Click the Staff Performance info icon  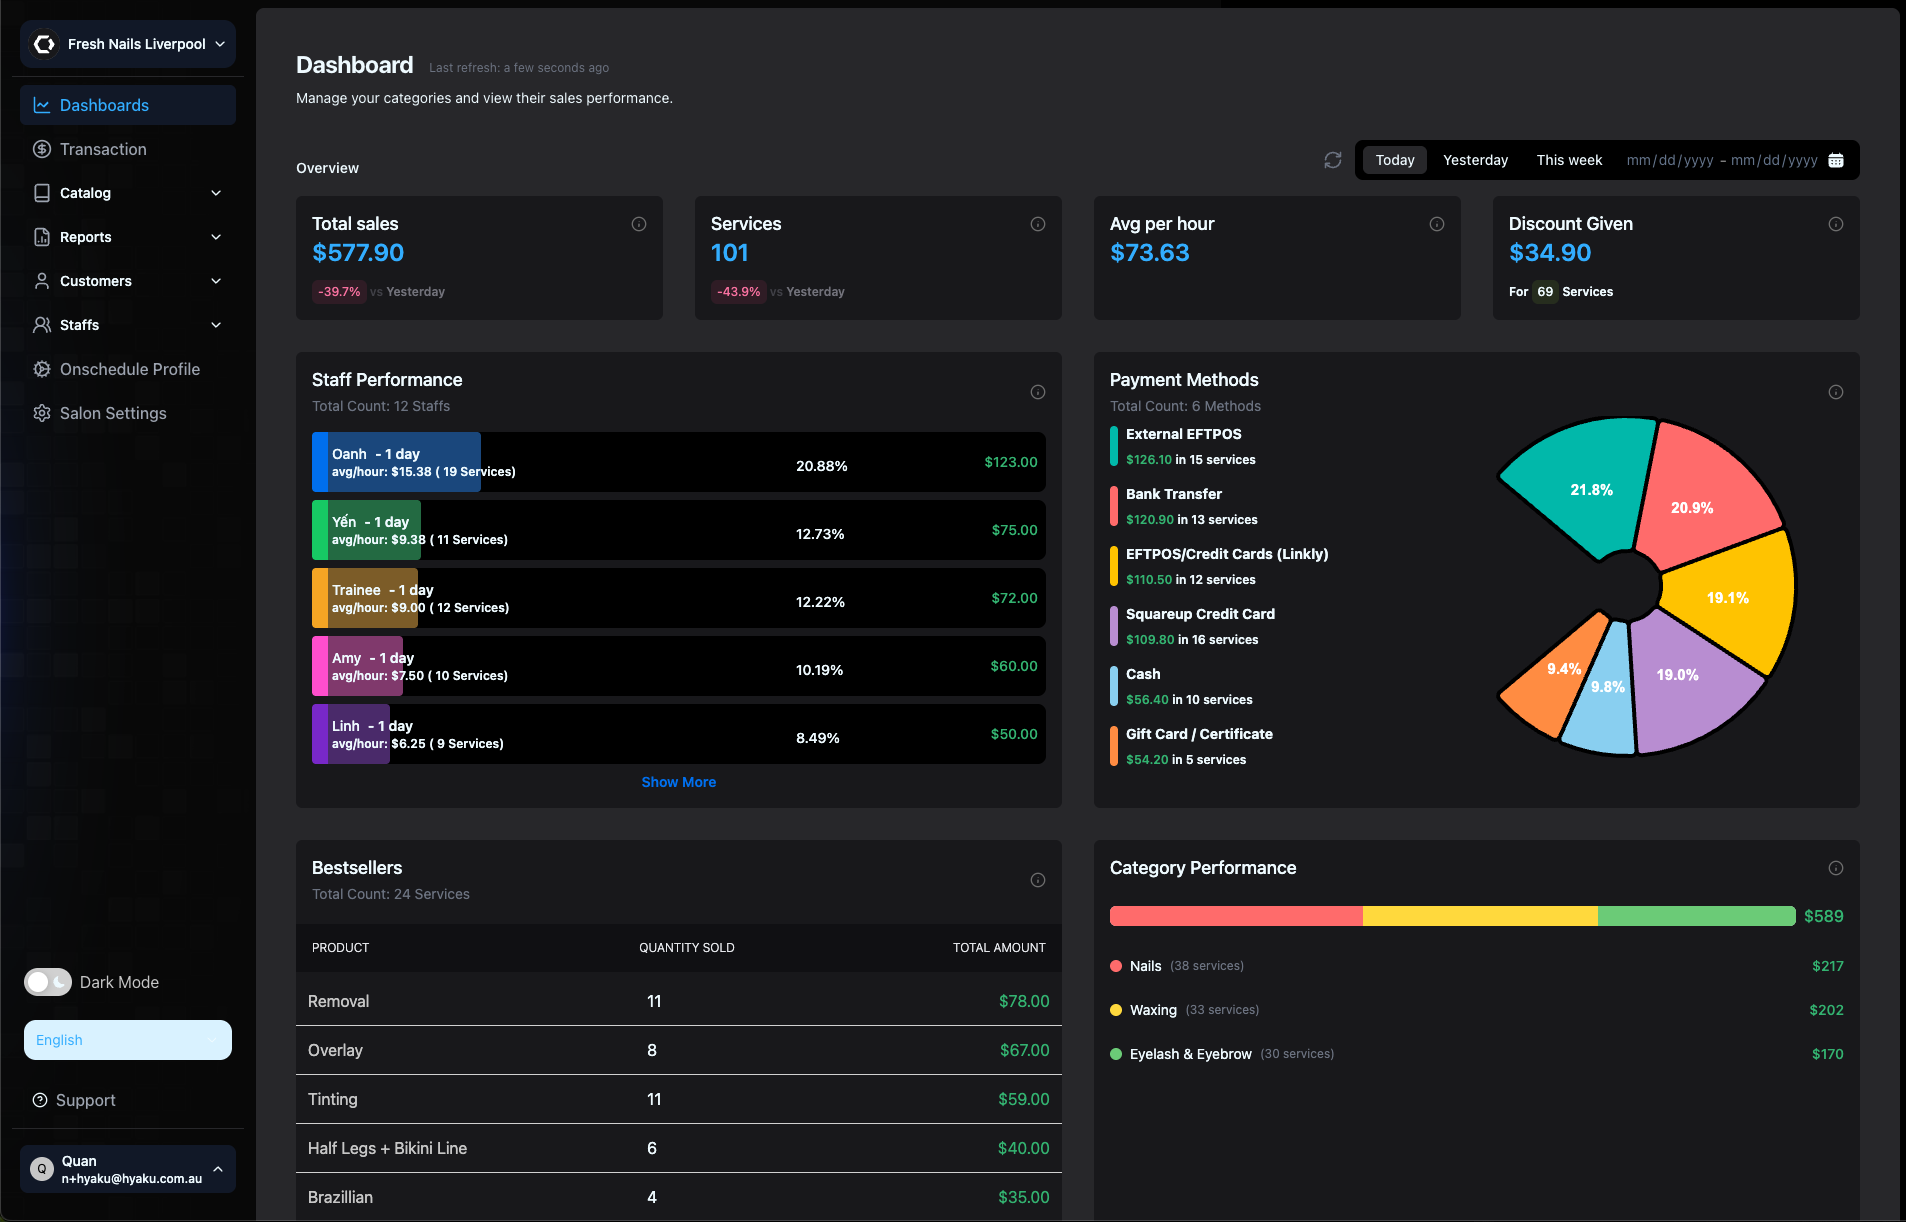click(x=1038, y=392)
